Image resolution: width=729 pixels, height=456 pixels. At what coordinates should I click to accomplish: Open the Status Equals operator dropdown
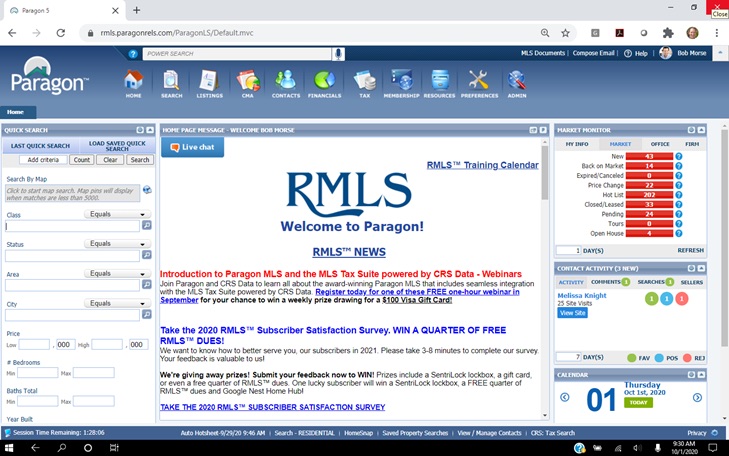[118, 244]
